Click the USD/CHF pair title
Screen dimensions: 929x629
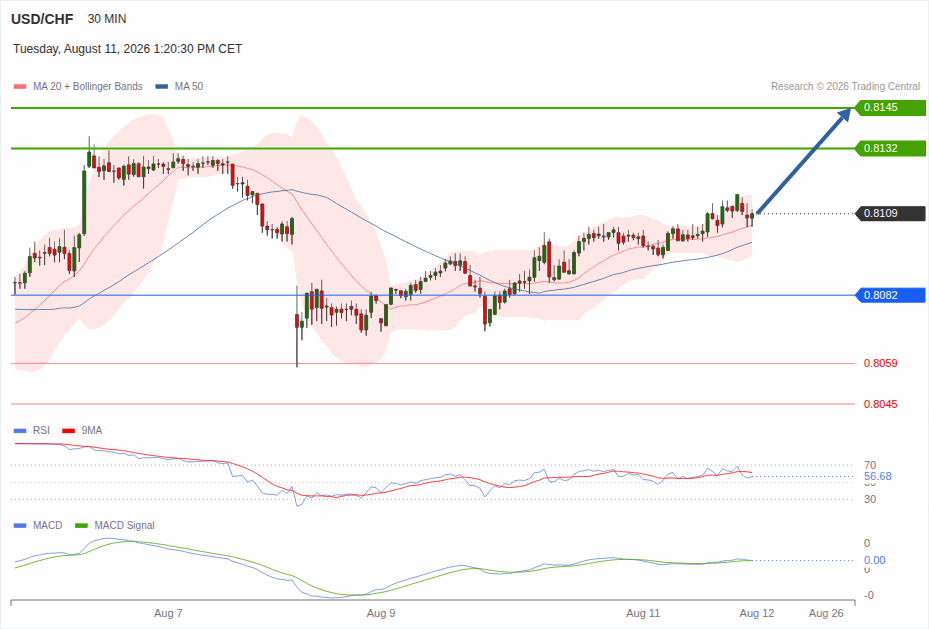click(42, 19)
